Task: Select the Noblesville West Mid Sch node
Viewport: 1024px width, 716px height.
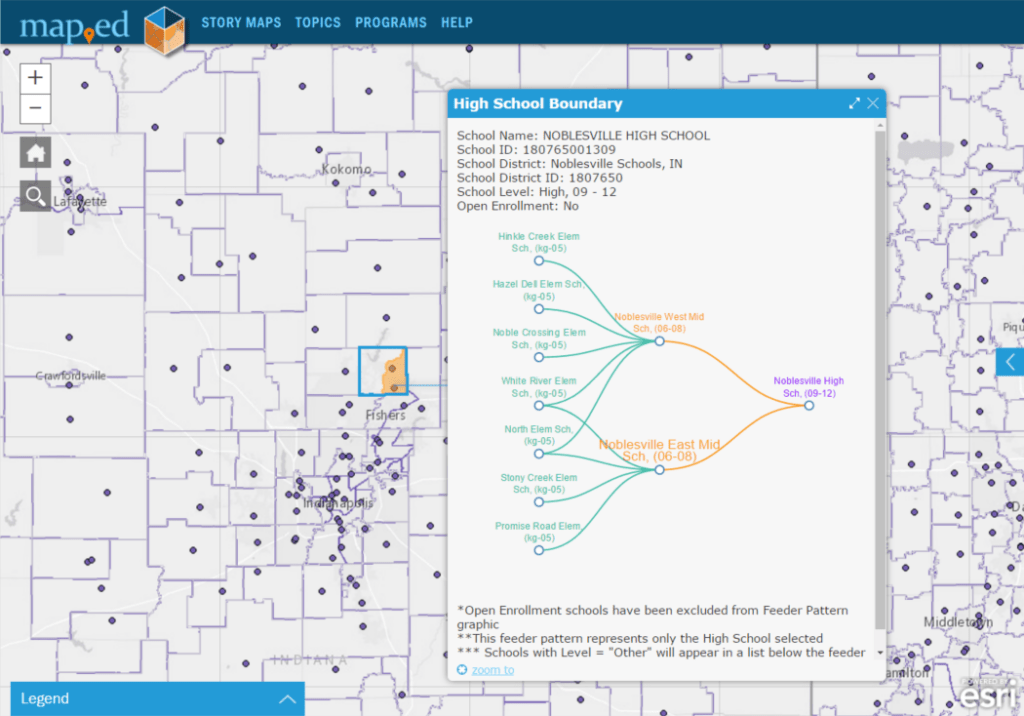Action: point(660,341)
